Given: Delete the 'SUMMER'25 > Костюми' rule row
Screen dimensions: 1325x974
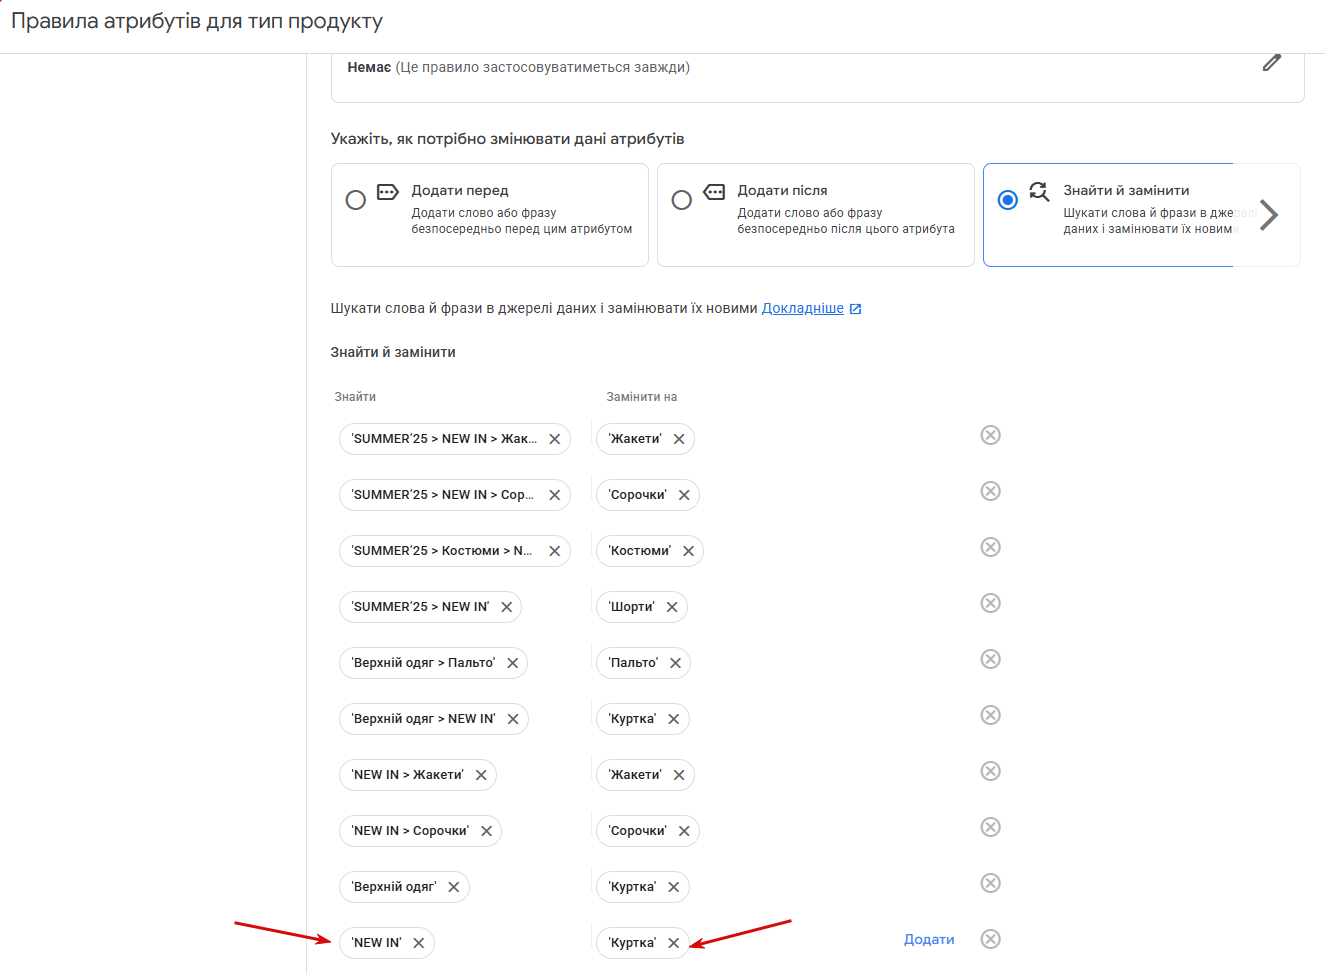Looking at the screenshot, I should point(990,547).
